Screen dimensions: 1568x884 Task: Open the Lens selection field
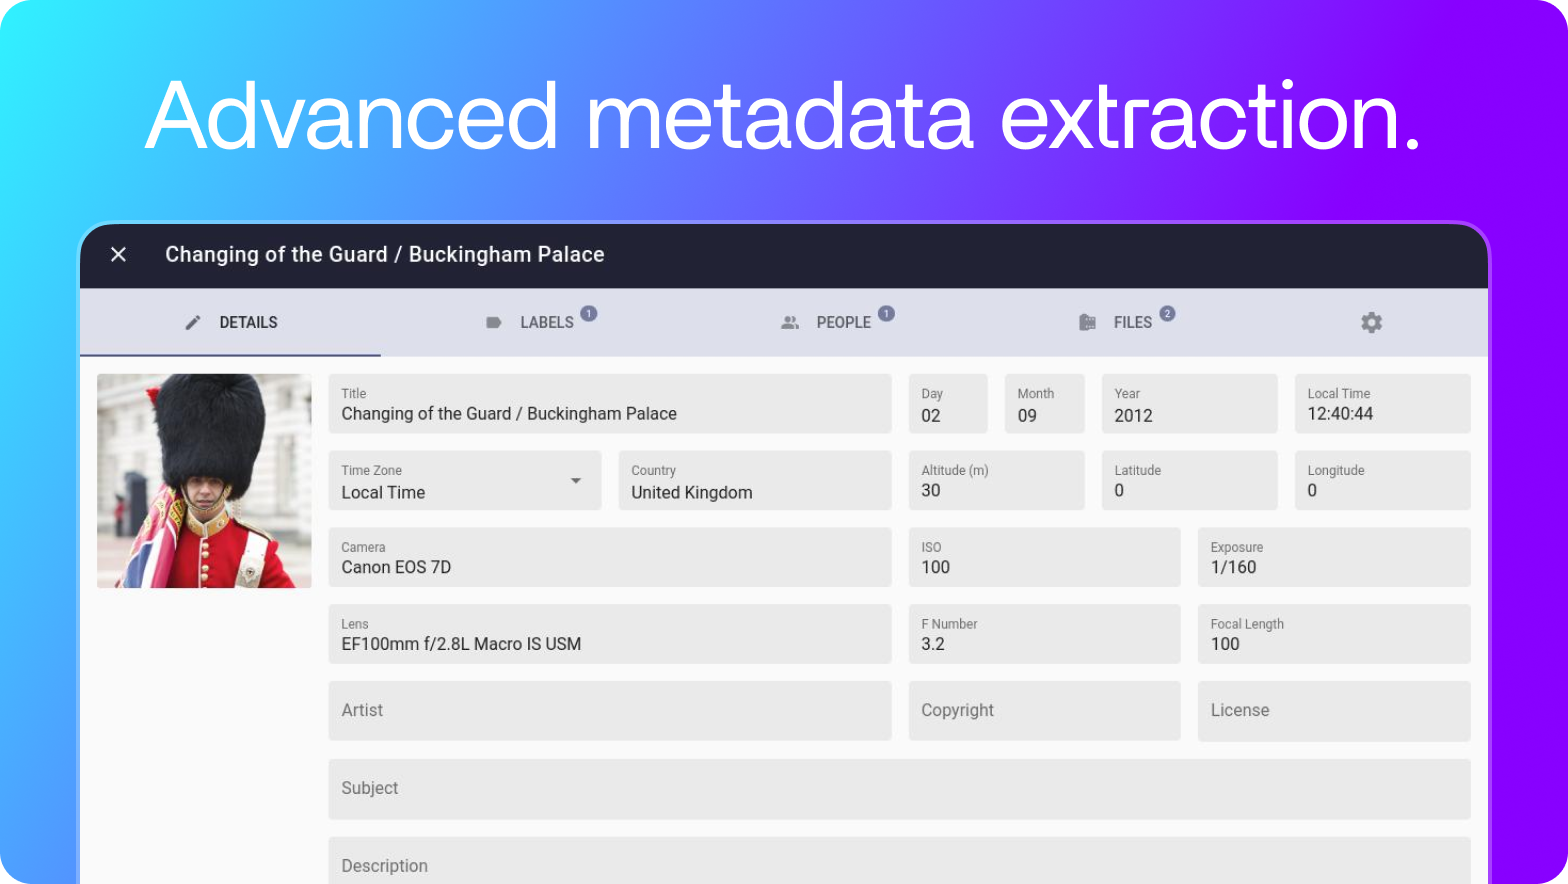tap(609, 634)
